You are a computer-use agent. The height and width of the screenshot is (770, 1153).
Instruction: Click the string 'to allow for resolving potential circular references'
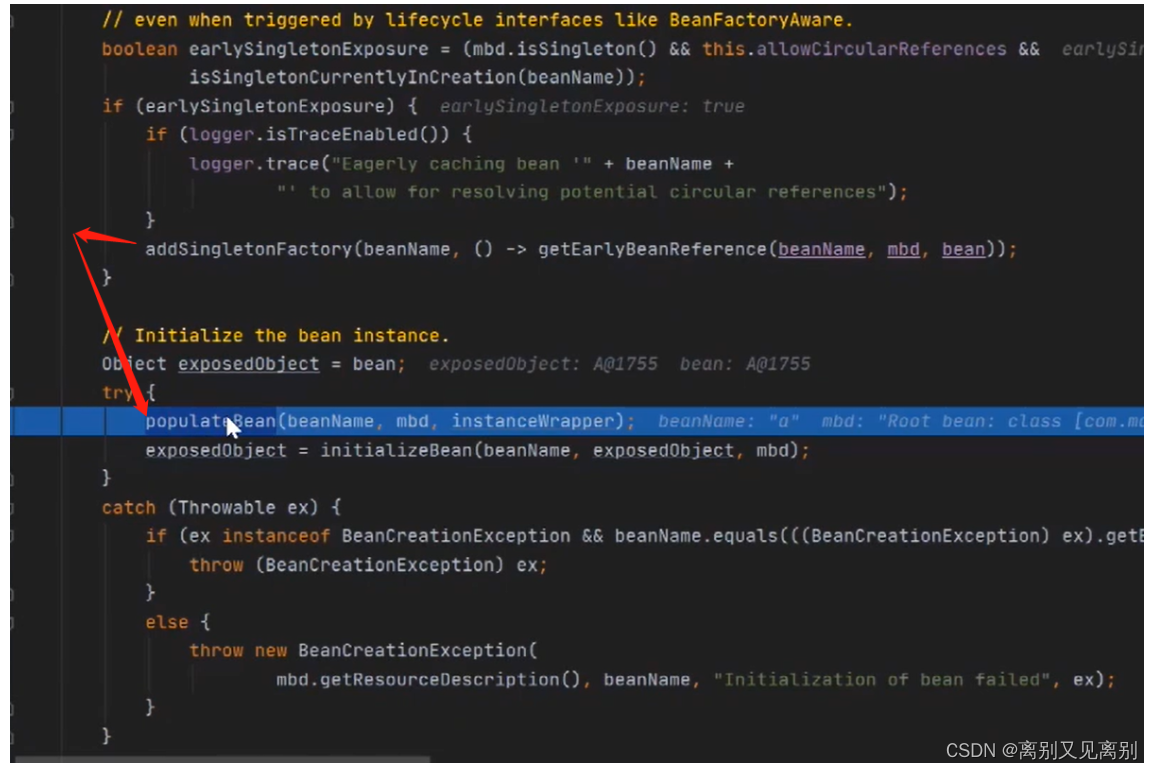pos(582,192)
